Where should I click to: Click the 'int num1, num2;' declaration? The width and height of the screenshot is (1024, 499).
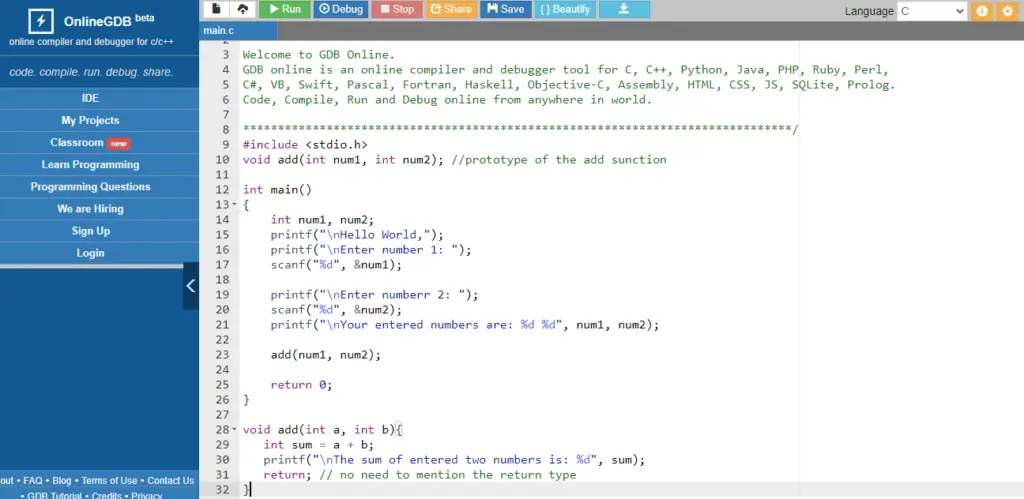(323, 219)
